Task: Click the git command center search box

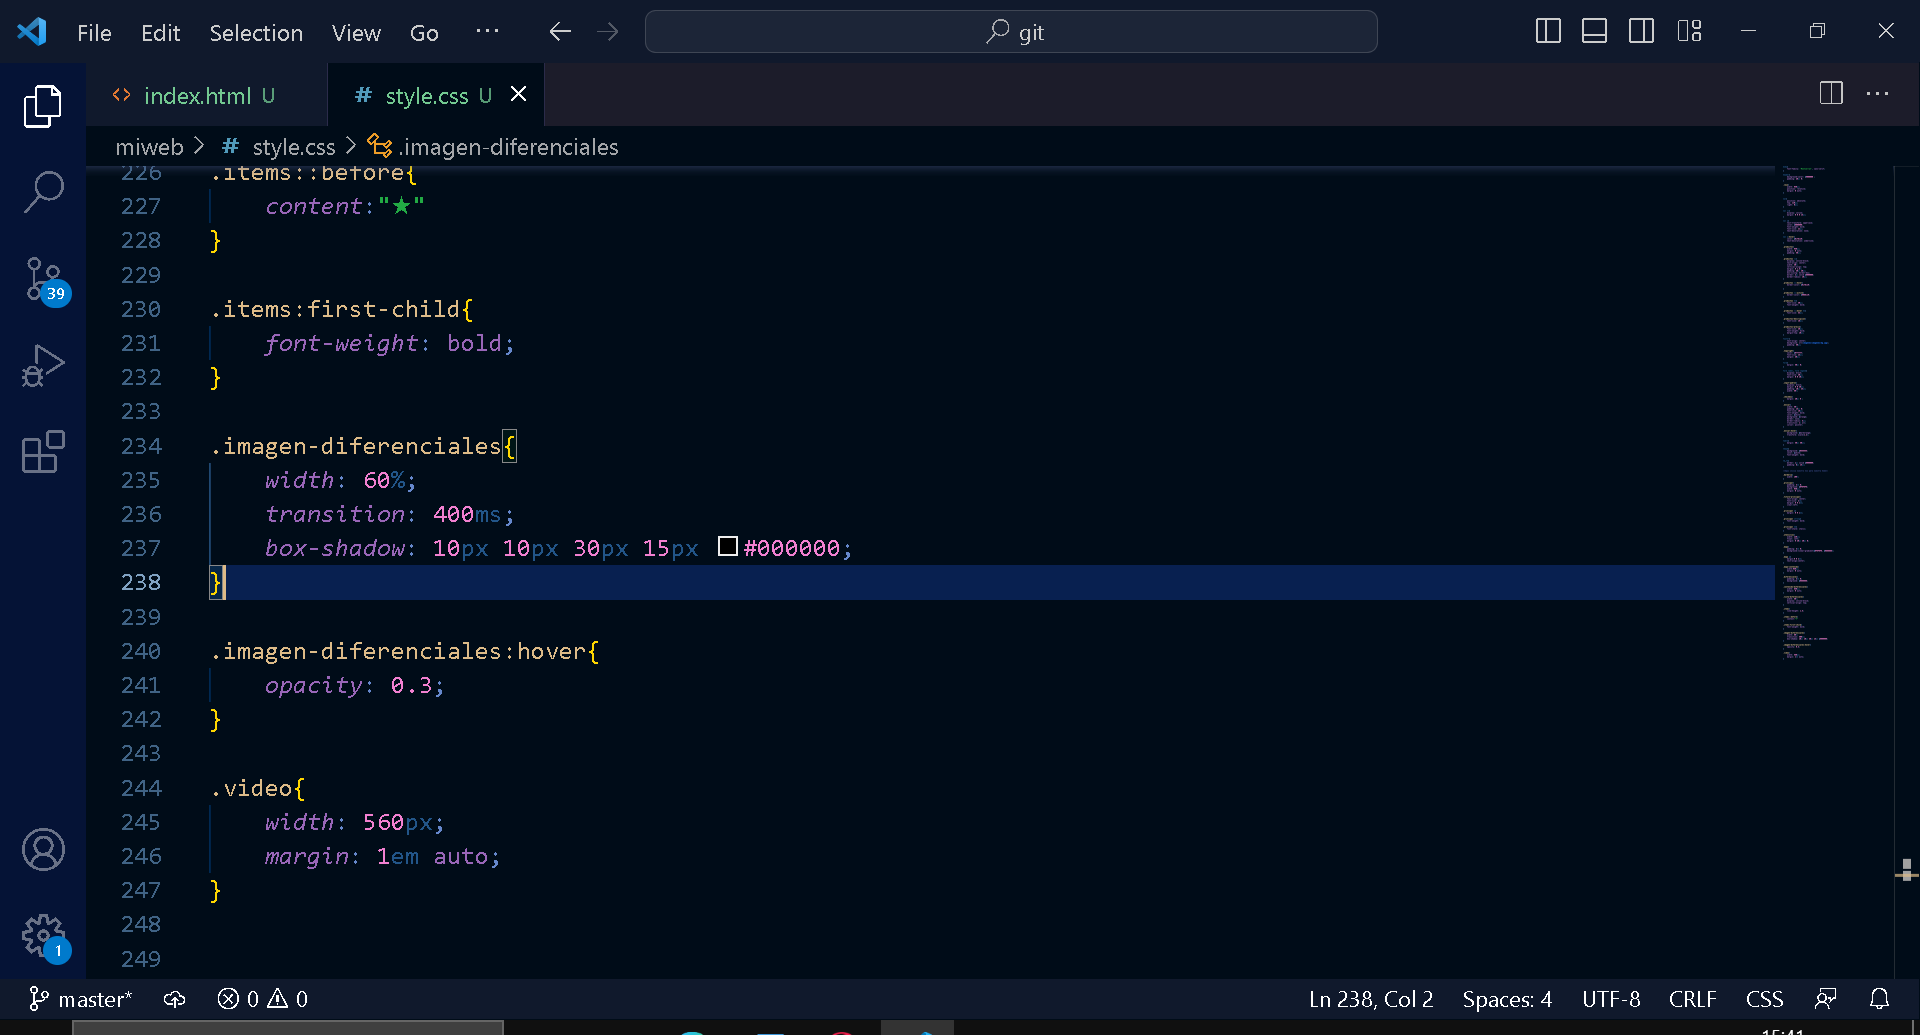Action: pyautogui.click(x=1011, y=32)
